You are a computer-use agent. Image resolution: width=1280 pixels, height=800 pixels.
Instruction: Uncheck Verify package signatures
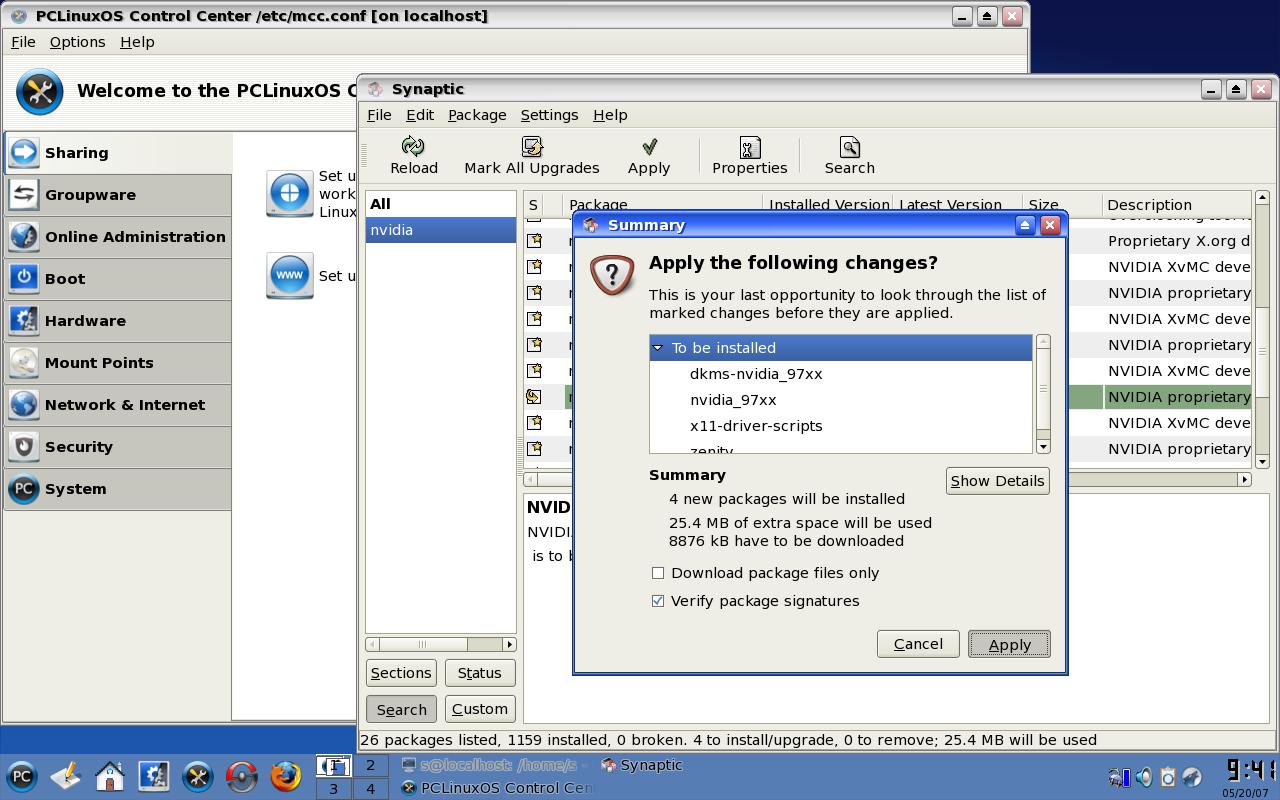(x=658, y=601)
